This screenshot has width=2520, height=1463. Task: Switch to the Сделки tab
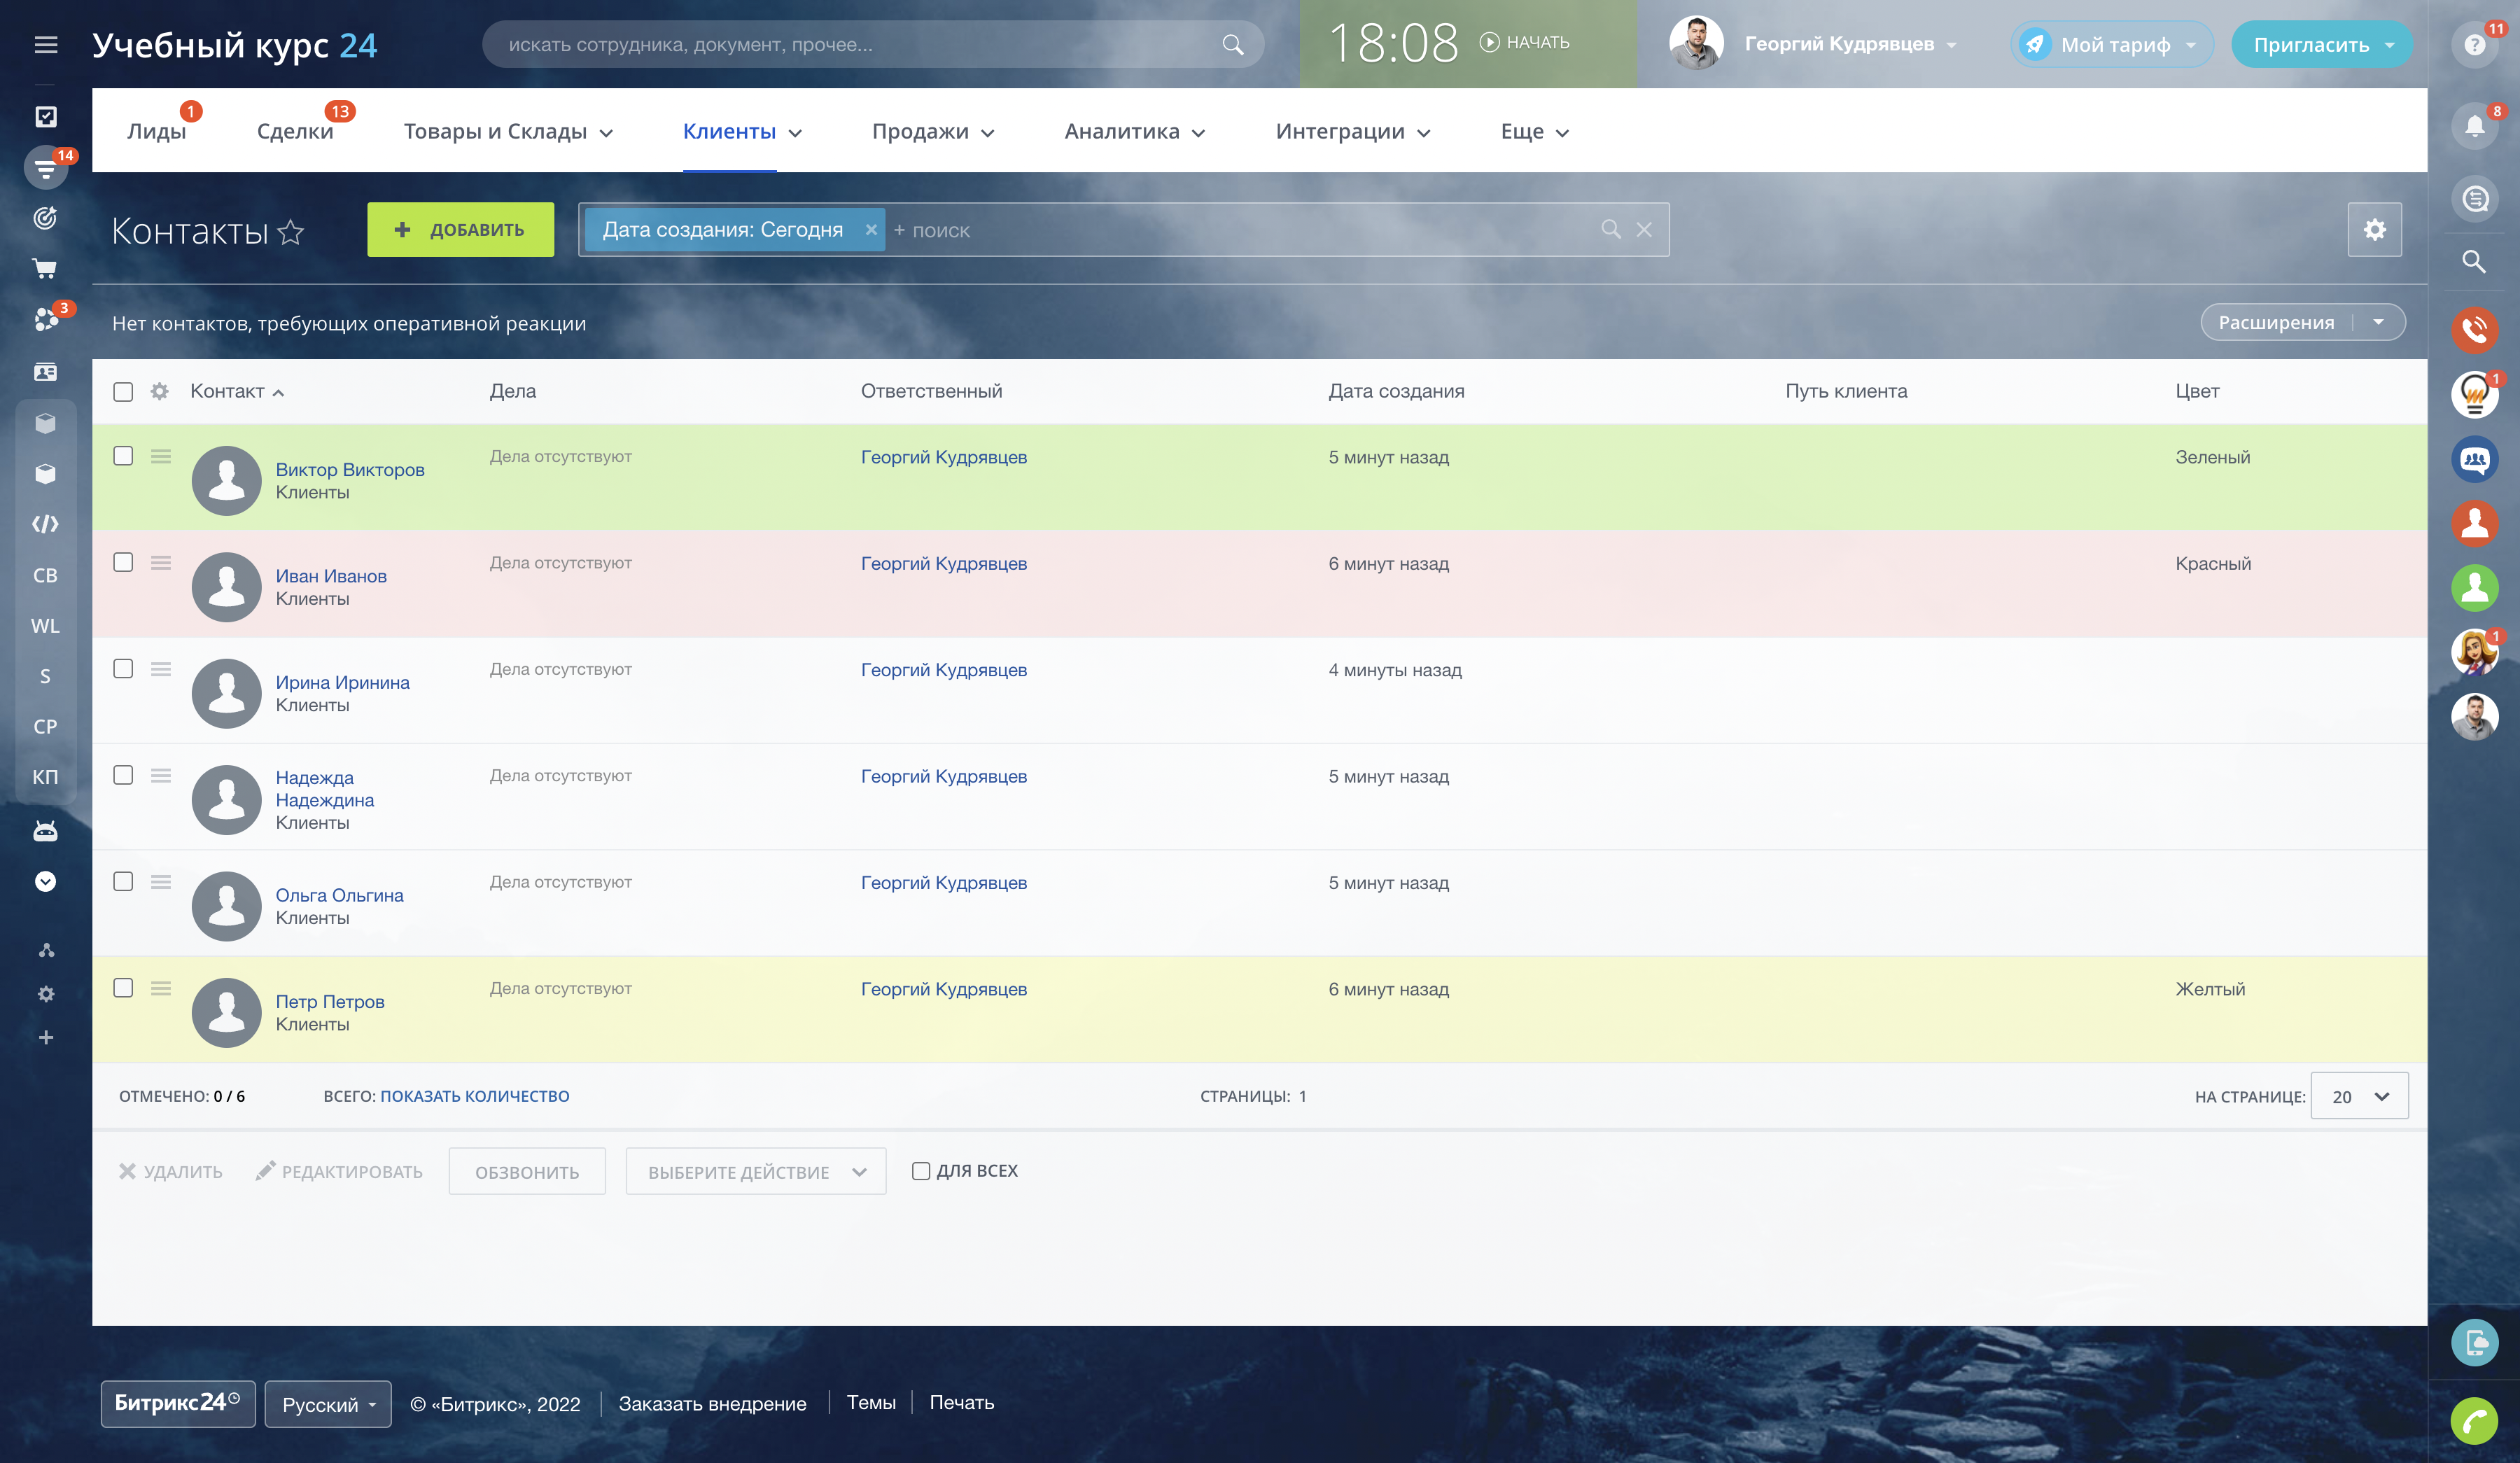click(295, 132)
